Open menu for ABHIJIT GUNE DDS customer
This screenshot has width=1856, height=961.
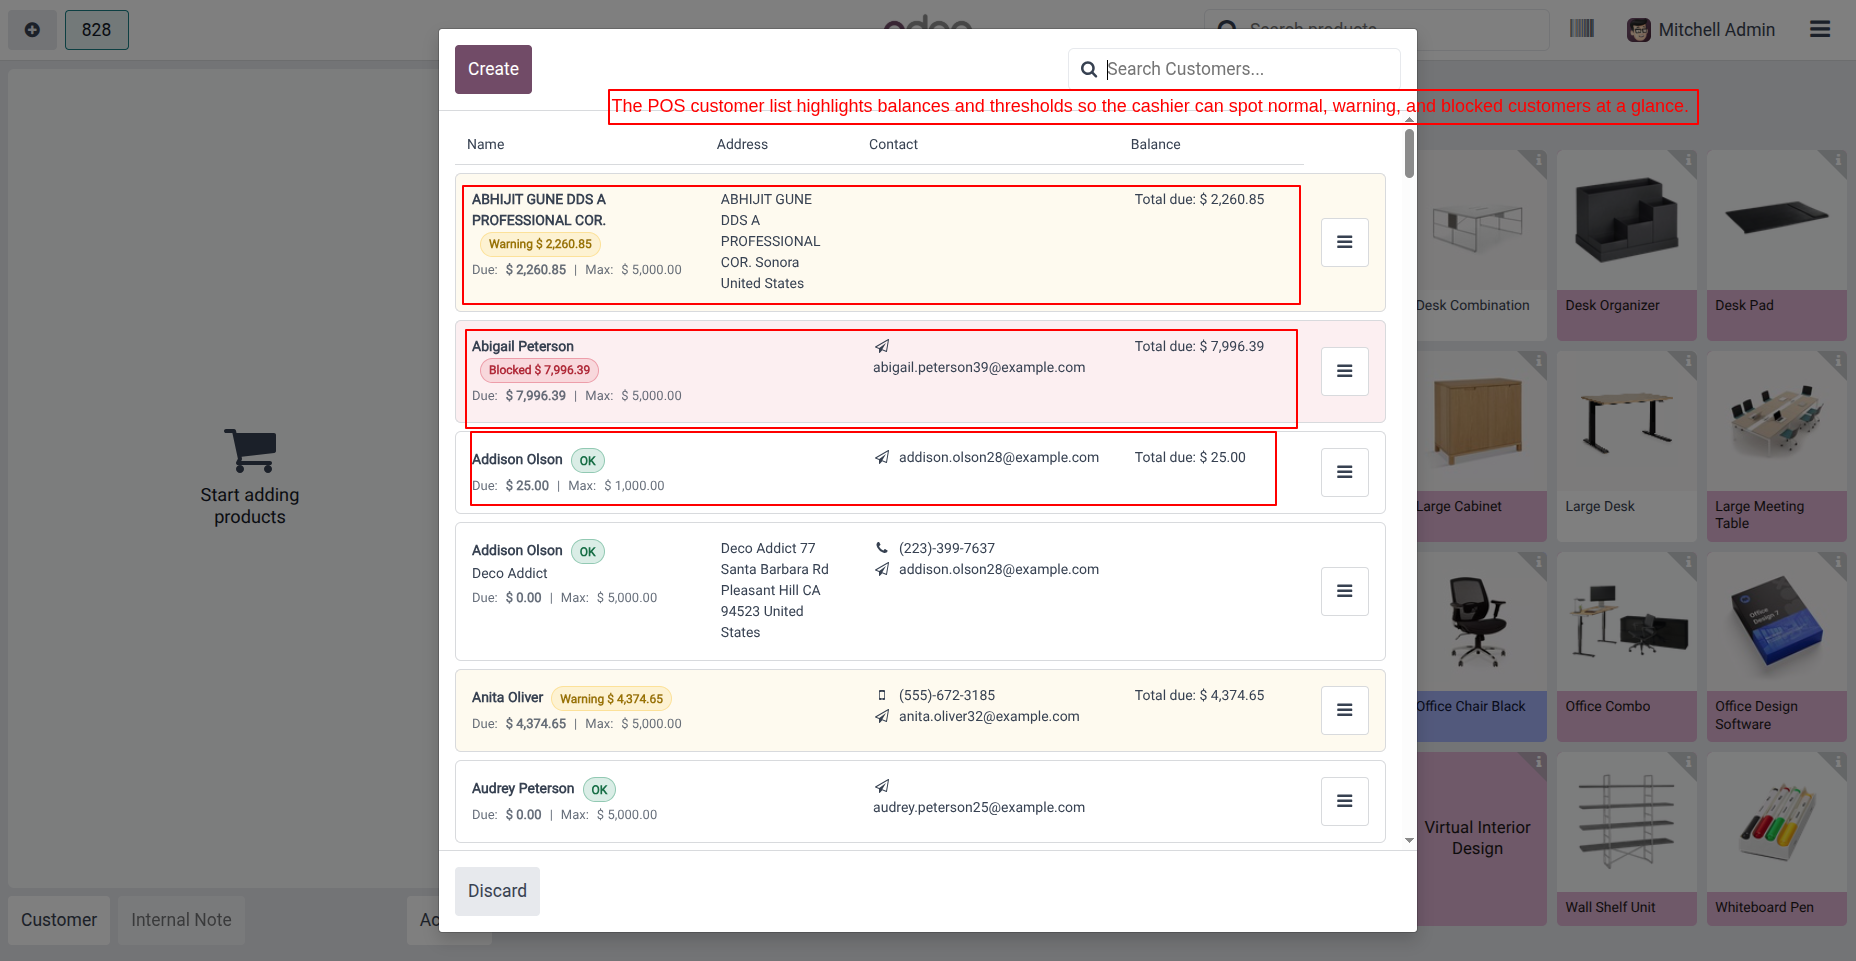(x=1344, y=242)
